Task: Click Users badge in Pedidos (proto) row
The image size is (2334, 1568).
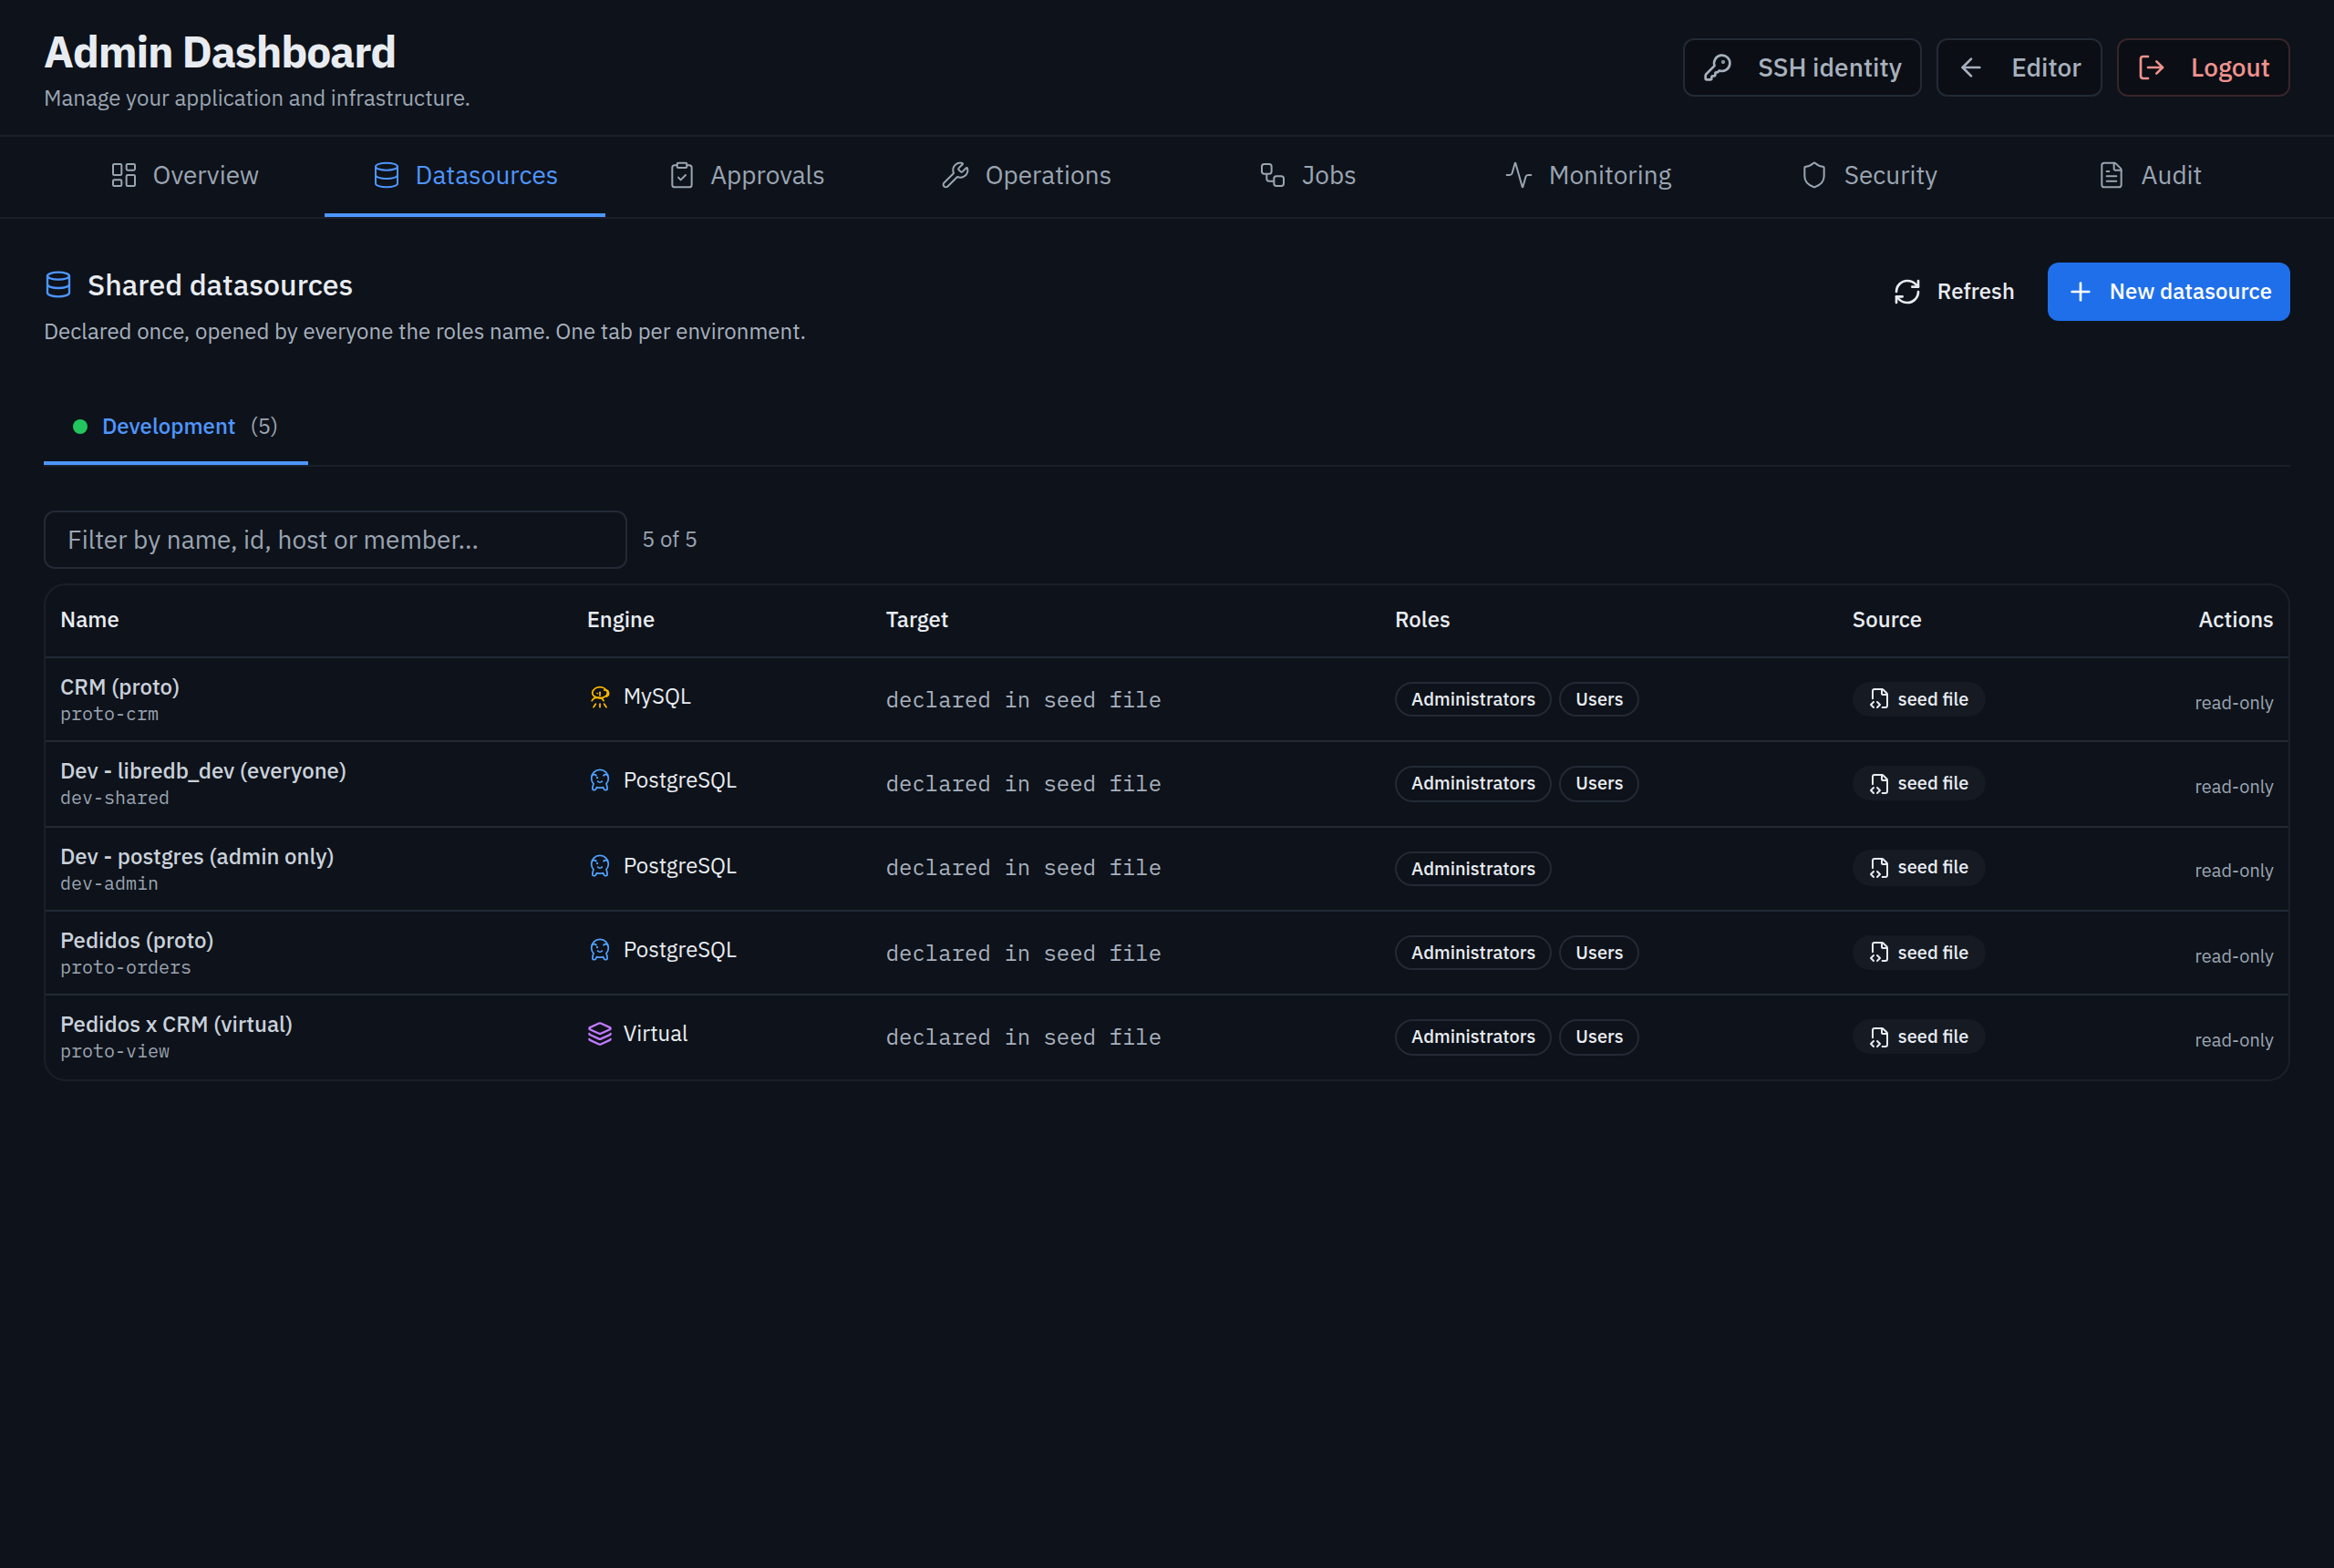Action: click(1599, 953)
